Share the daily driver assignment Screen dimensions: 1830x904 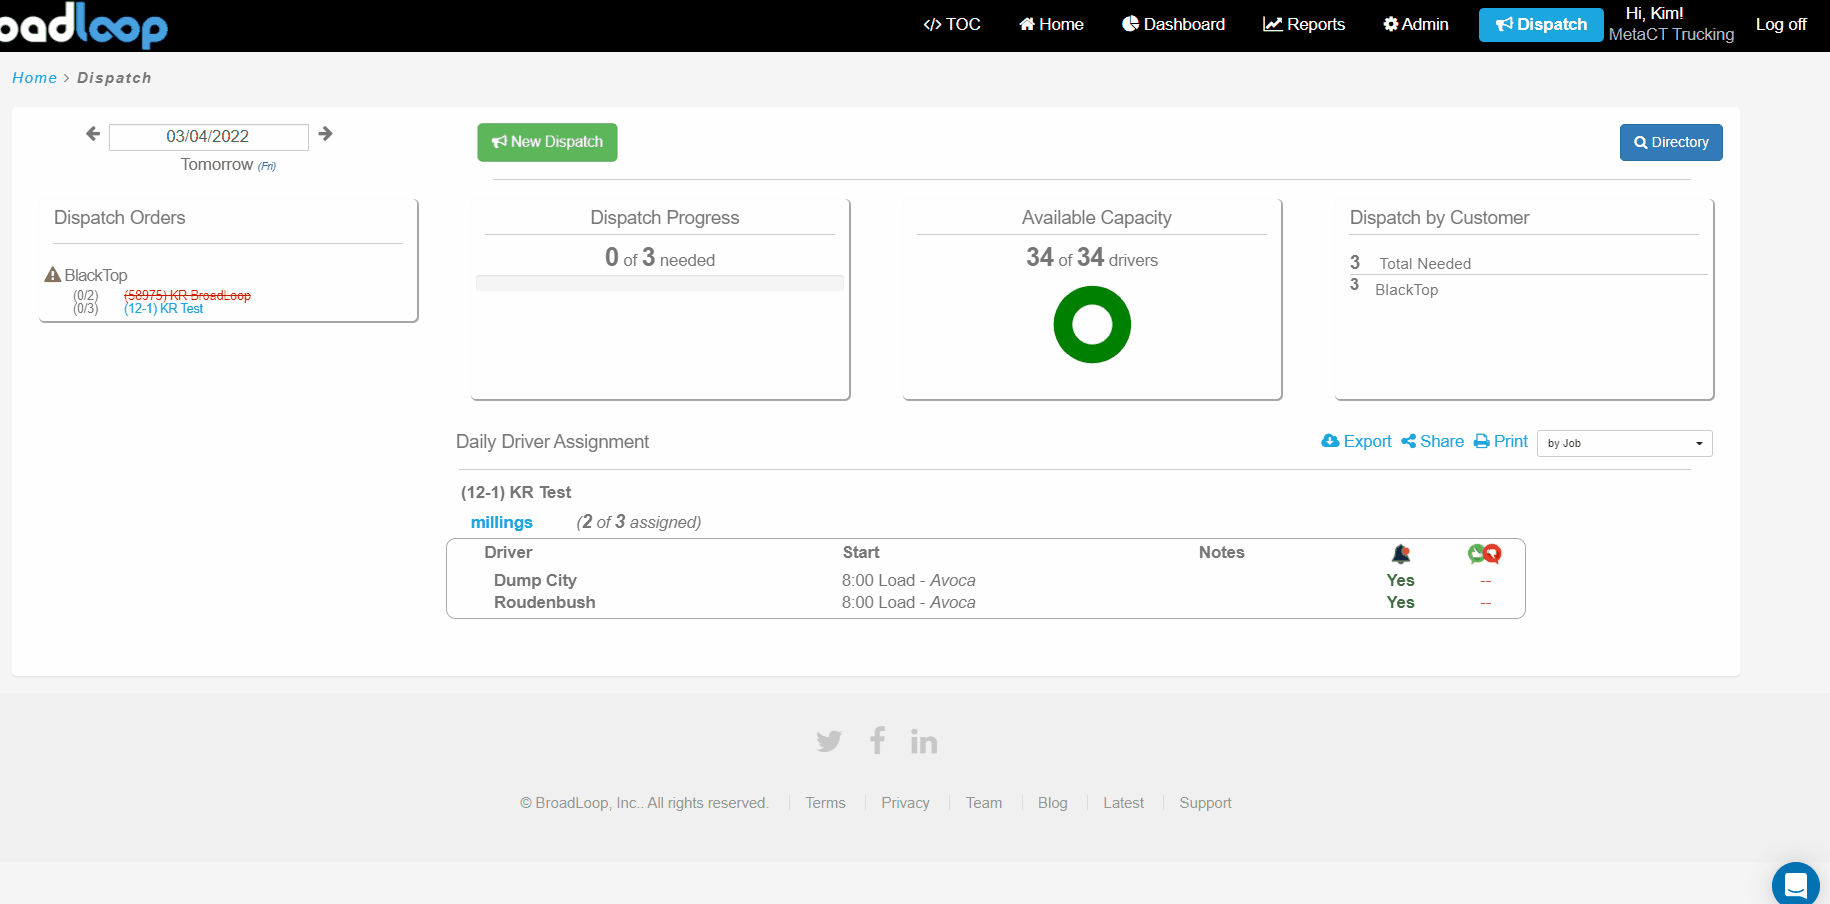1432,441
